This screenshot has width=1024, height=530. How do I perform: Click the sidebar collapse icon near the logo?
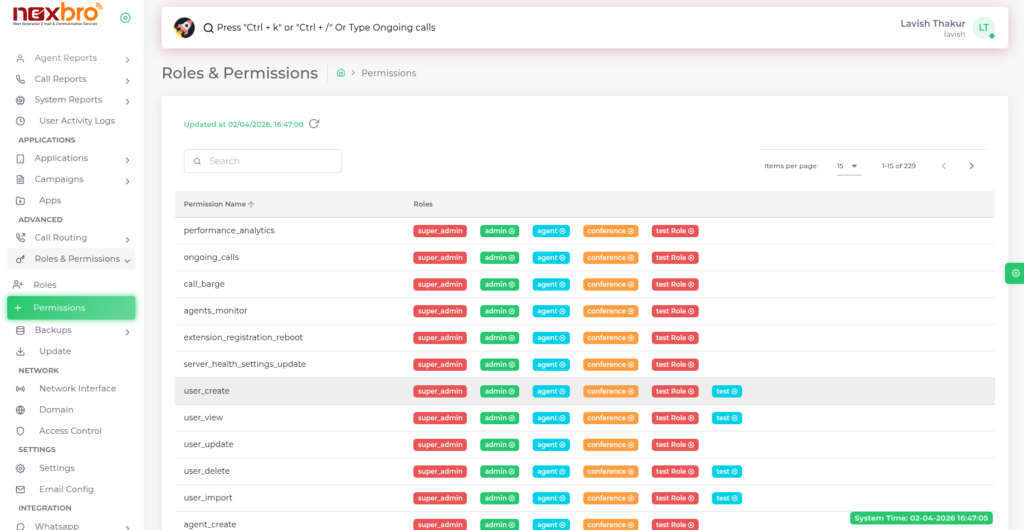(x=125, y=18)
